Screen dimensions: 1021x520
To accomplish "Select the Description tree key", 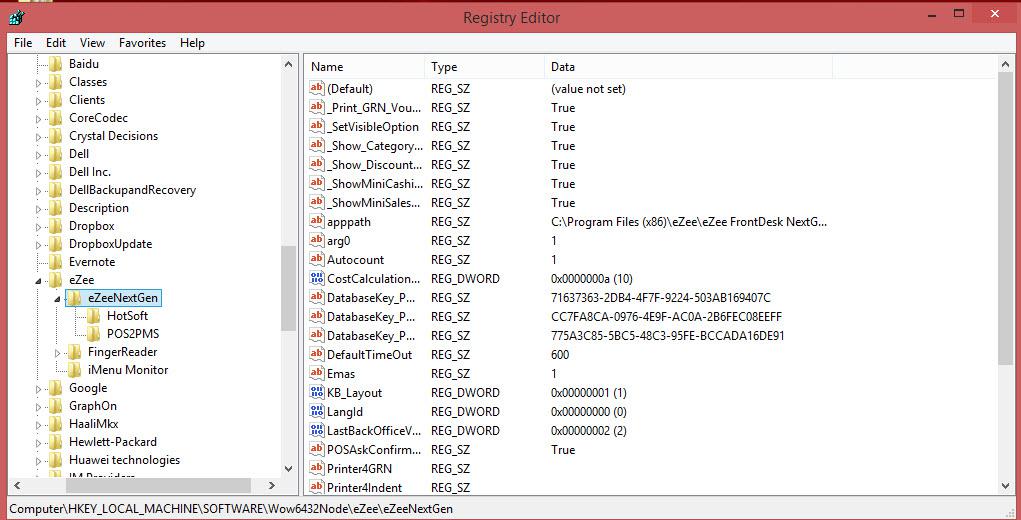I will pos(99,208).
